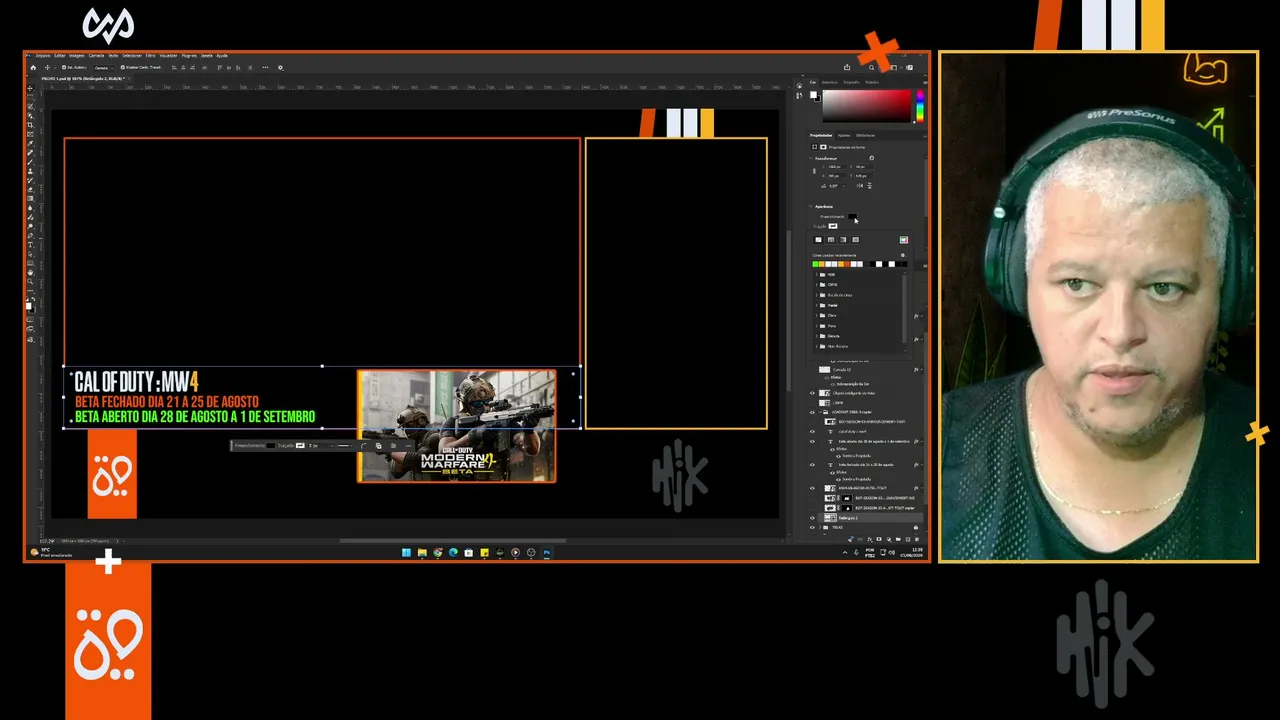Screen dimensions: 1280x720
Task: Toggle the width-height constrain link
Action: pyautogui.click(x=814, y=171)
